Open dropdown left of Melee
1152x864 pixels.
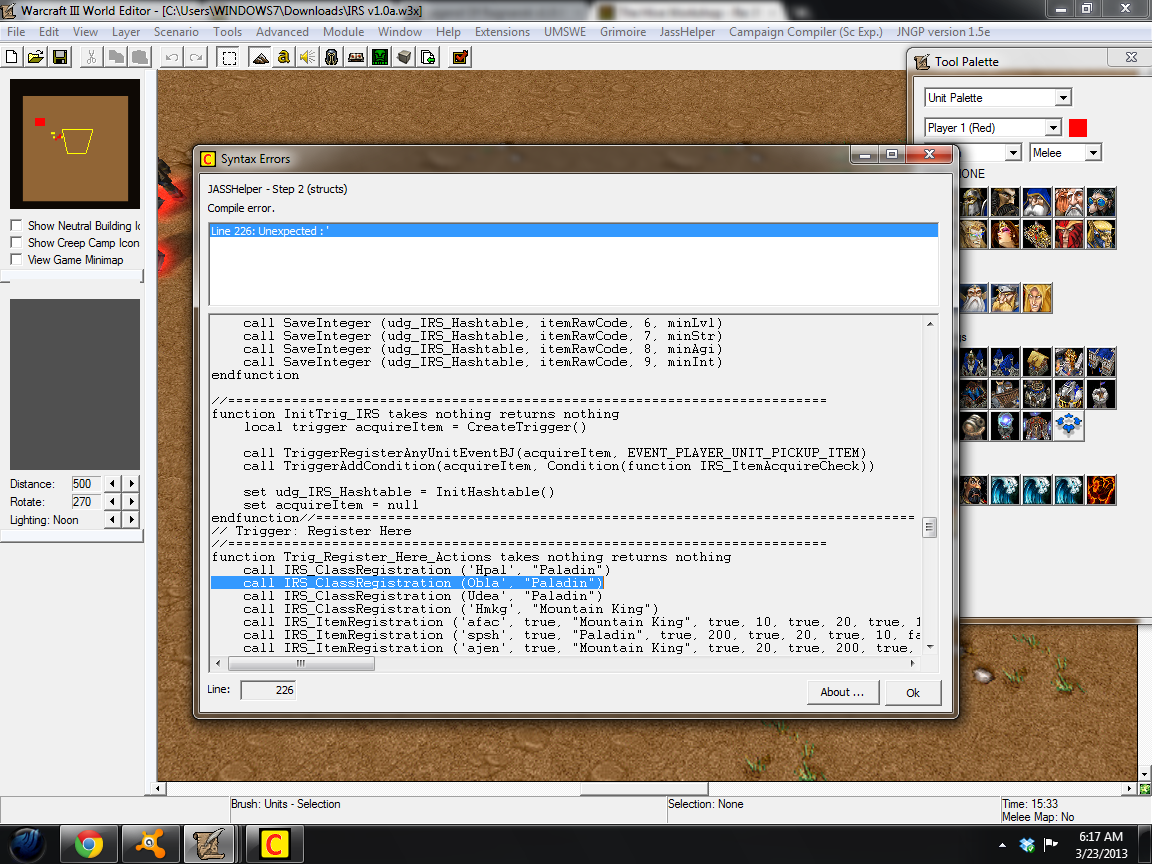(x=1013, y=153)
